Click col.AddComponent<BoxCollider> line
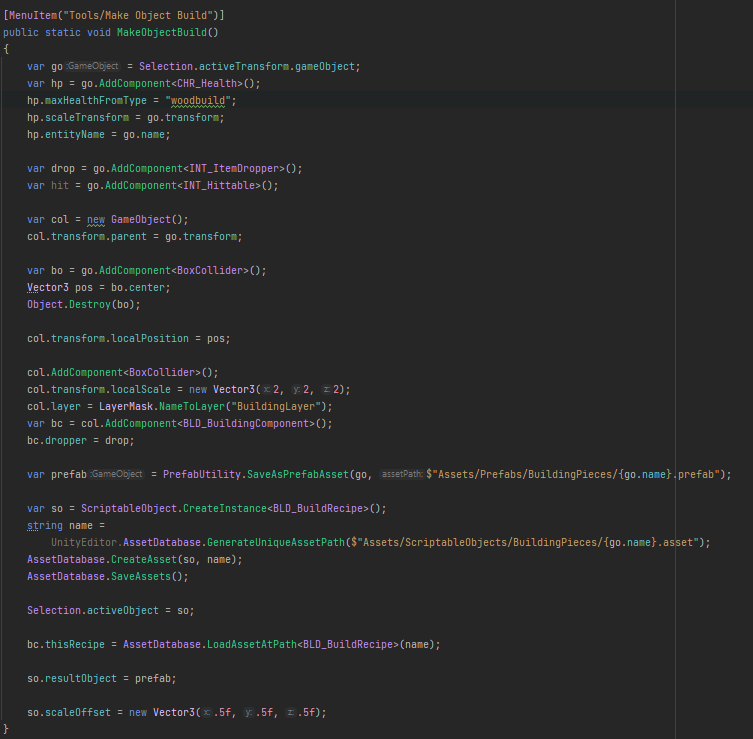Screen dimensions: 753x739 (122, 373)
